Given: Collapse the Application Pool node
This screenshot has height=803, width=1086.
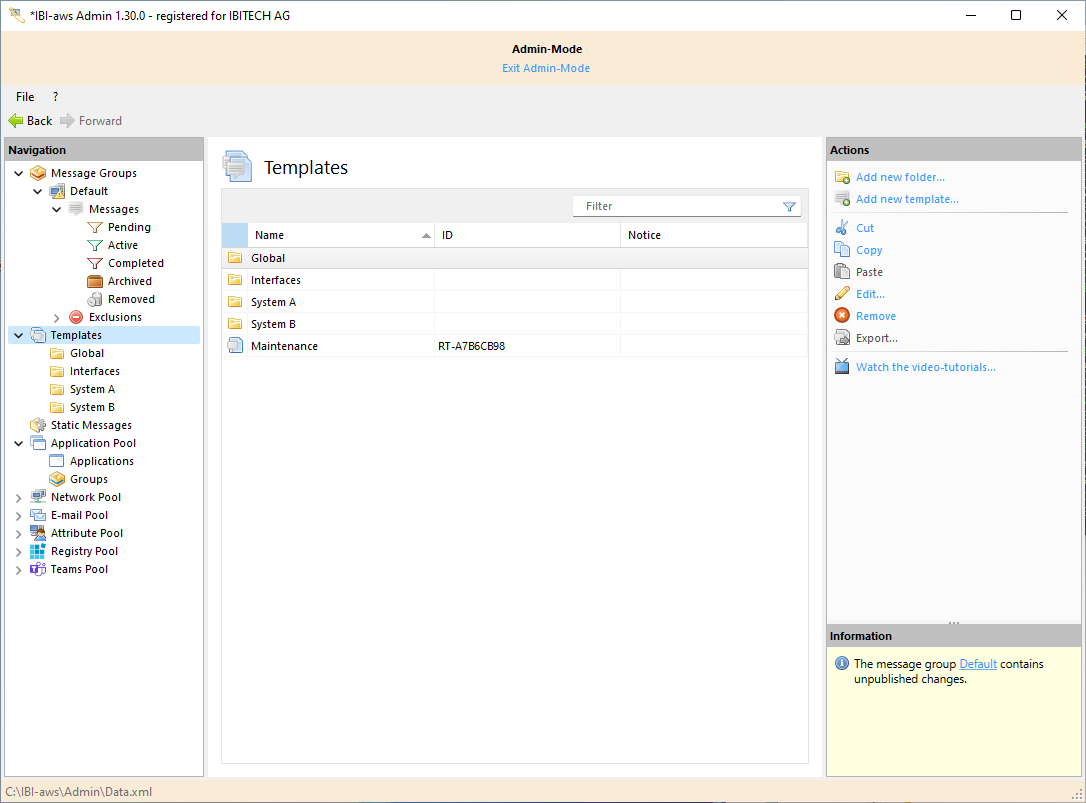Looking at the screenshot, I should (x=18, y=443).
